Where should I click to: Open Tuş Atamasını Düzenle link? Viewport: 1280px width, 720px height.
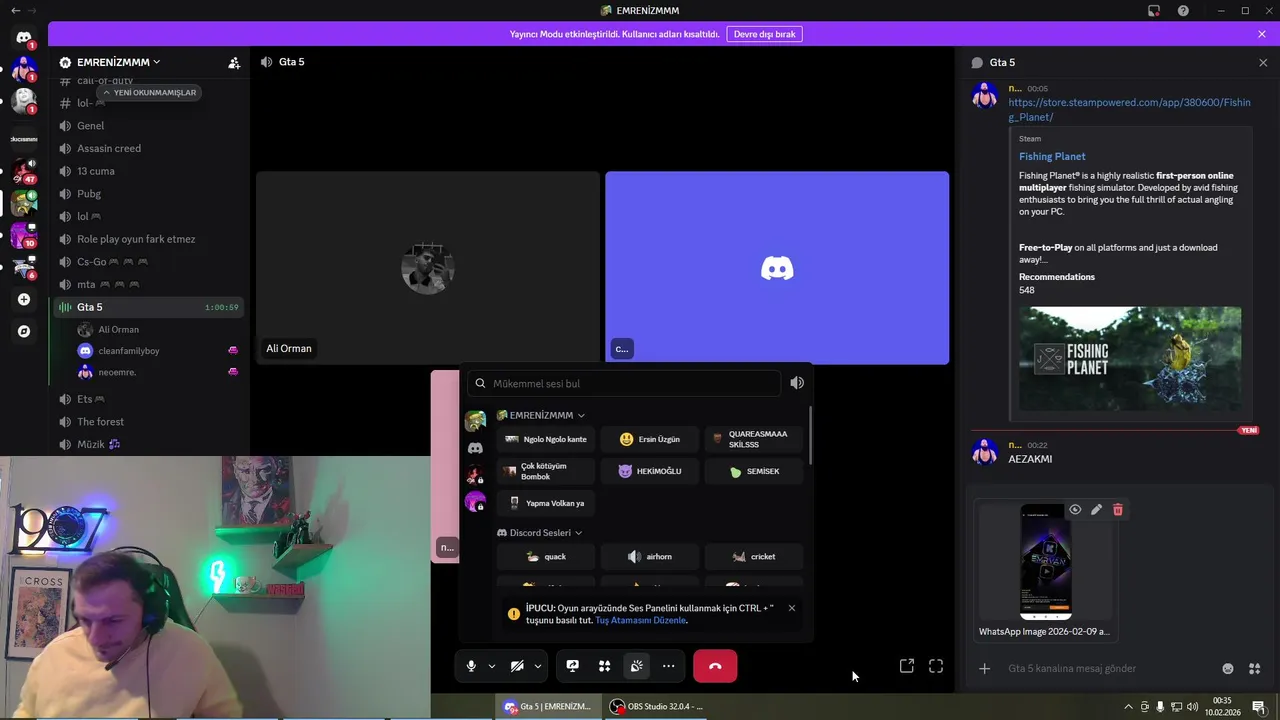(x=640, y=620)
